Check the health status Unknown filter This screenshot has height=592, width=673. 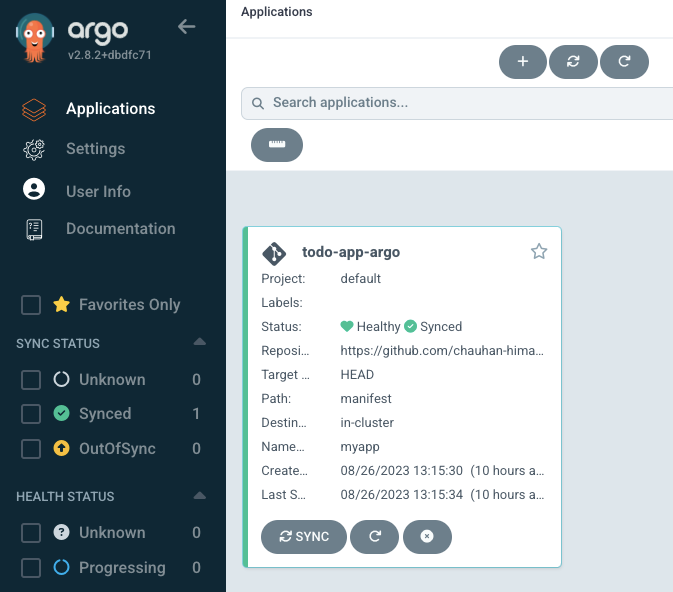pyautogui.click(x=31, y=533)
